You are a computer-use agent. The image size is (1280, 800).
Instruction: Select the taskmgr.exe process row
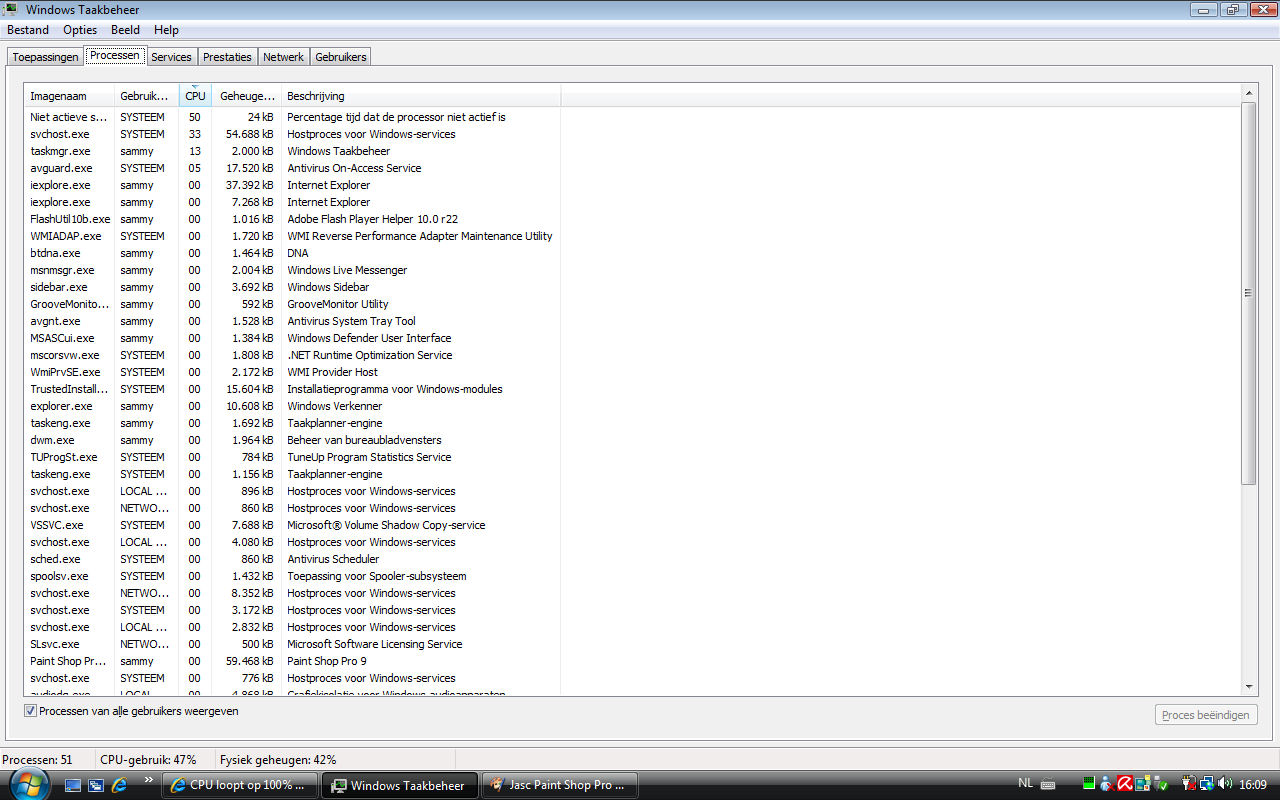click(x=292, y=151)
